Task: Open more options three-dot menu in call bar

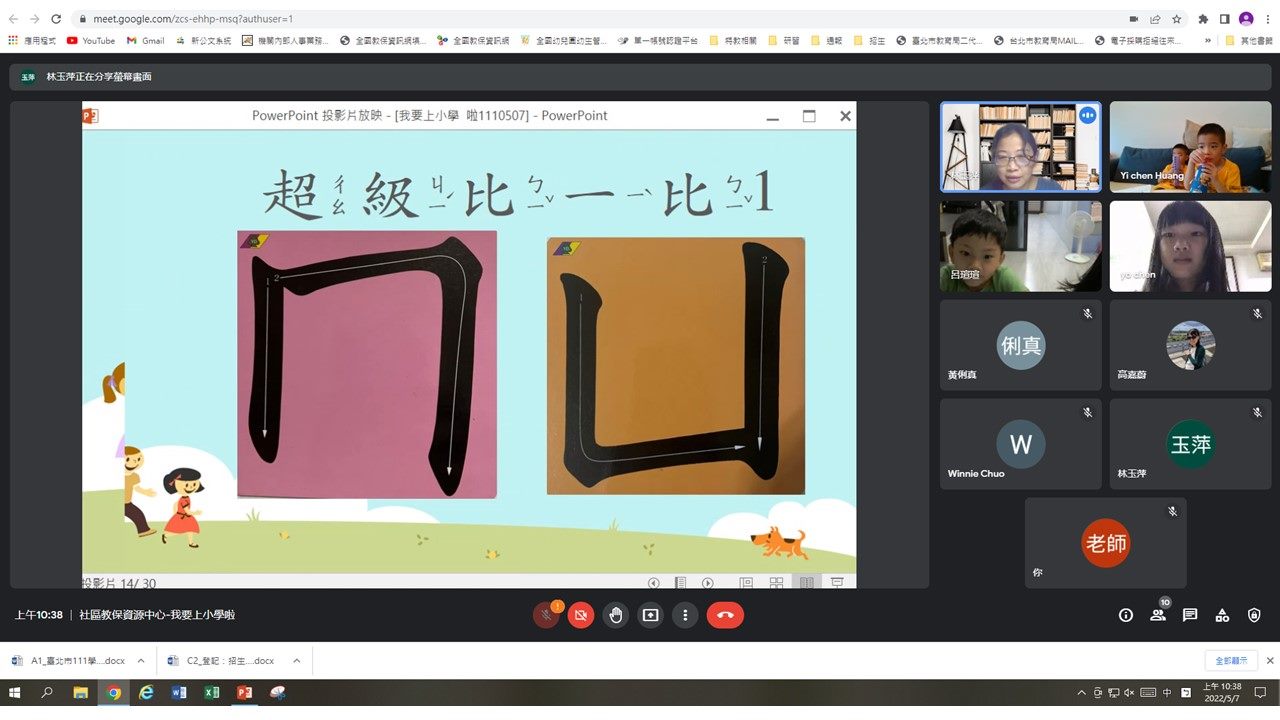Action: click(x=685, y=615)
